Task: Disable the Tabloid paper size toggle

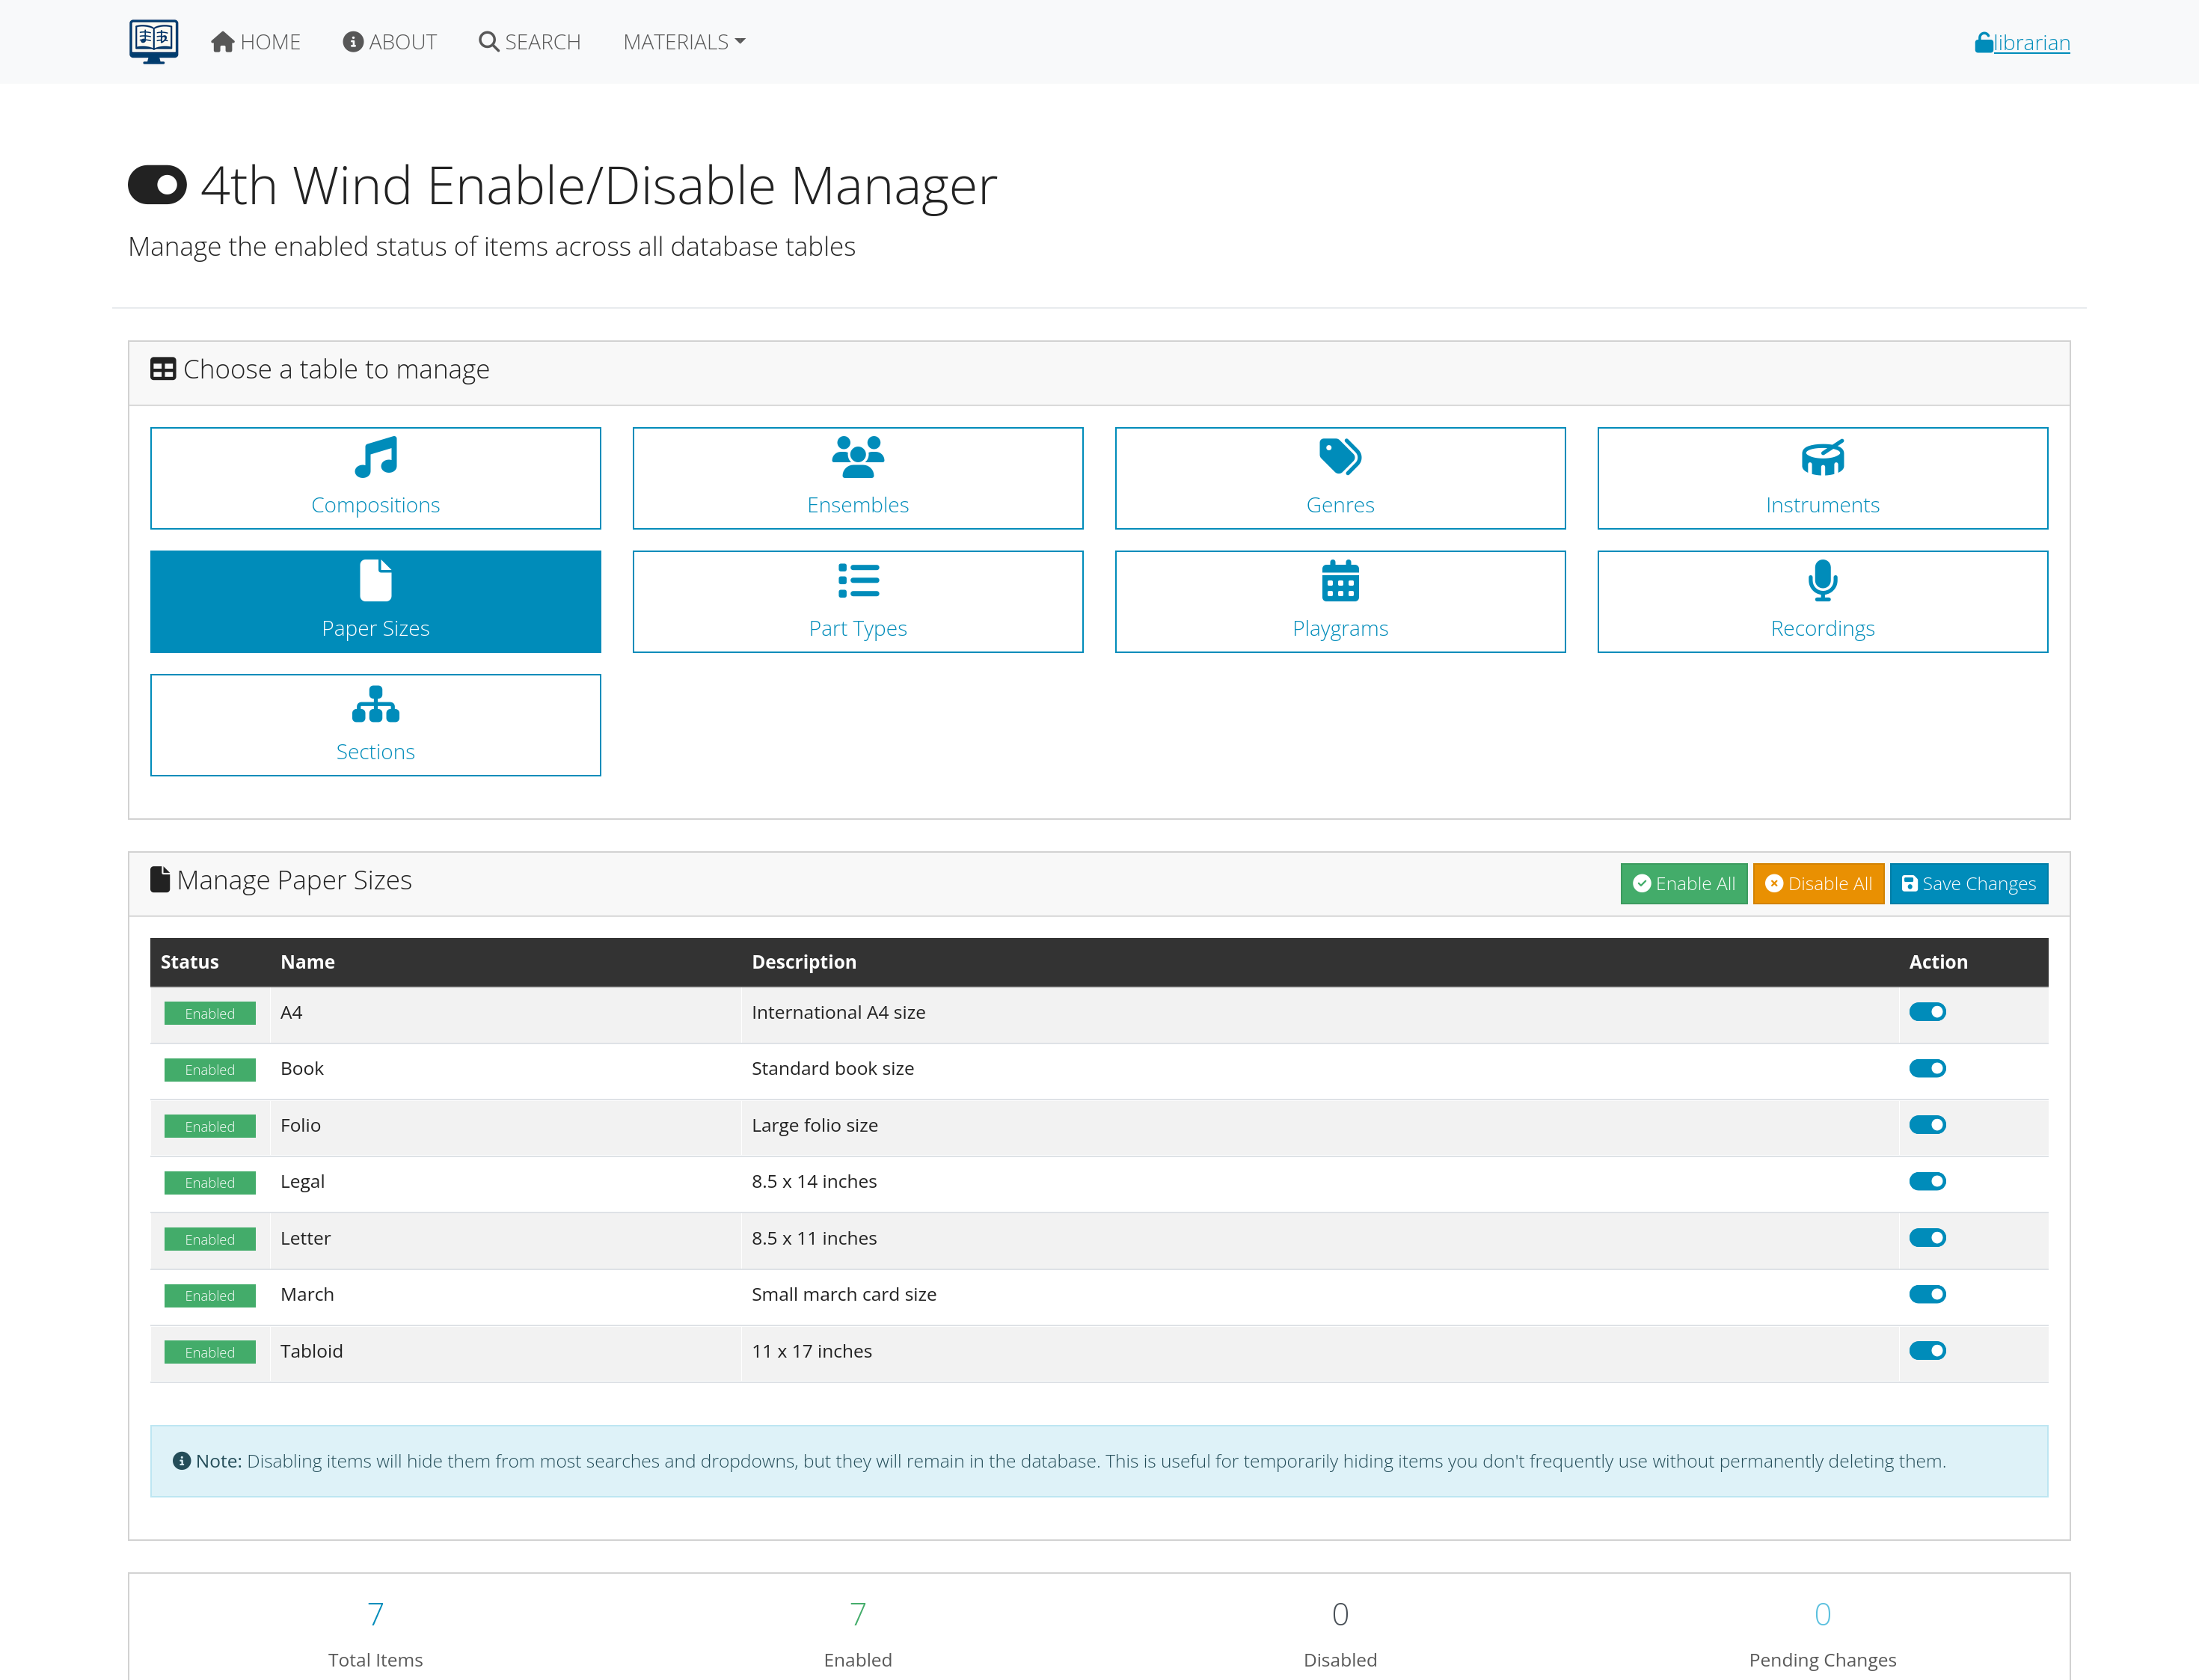Action: pos(1928,1350)
